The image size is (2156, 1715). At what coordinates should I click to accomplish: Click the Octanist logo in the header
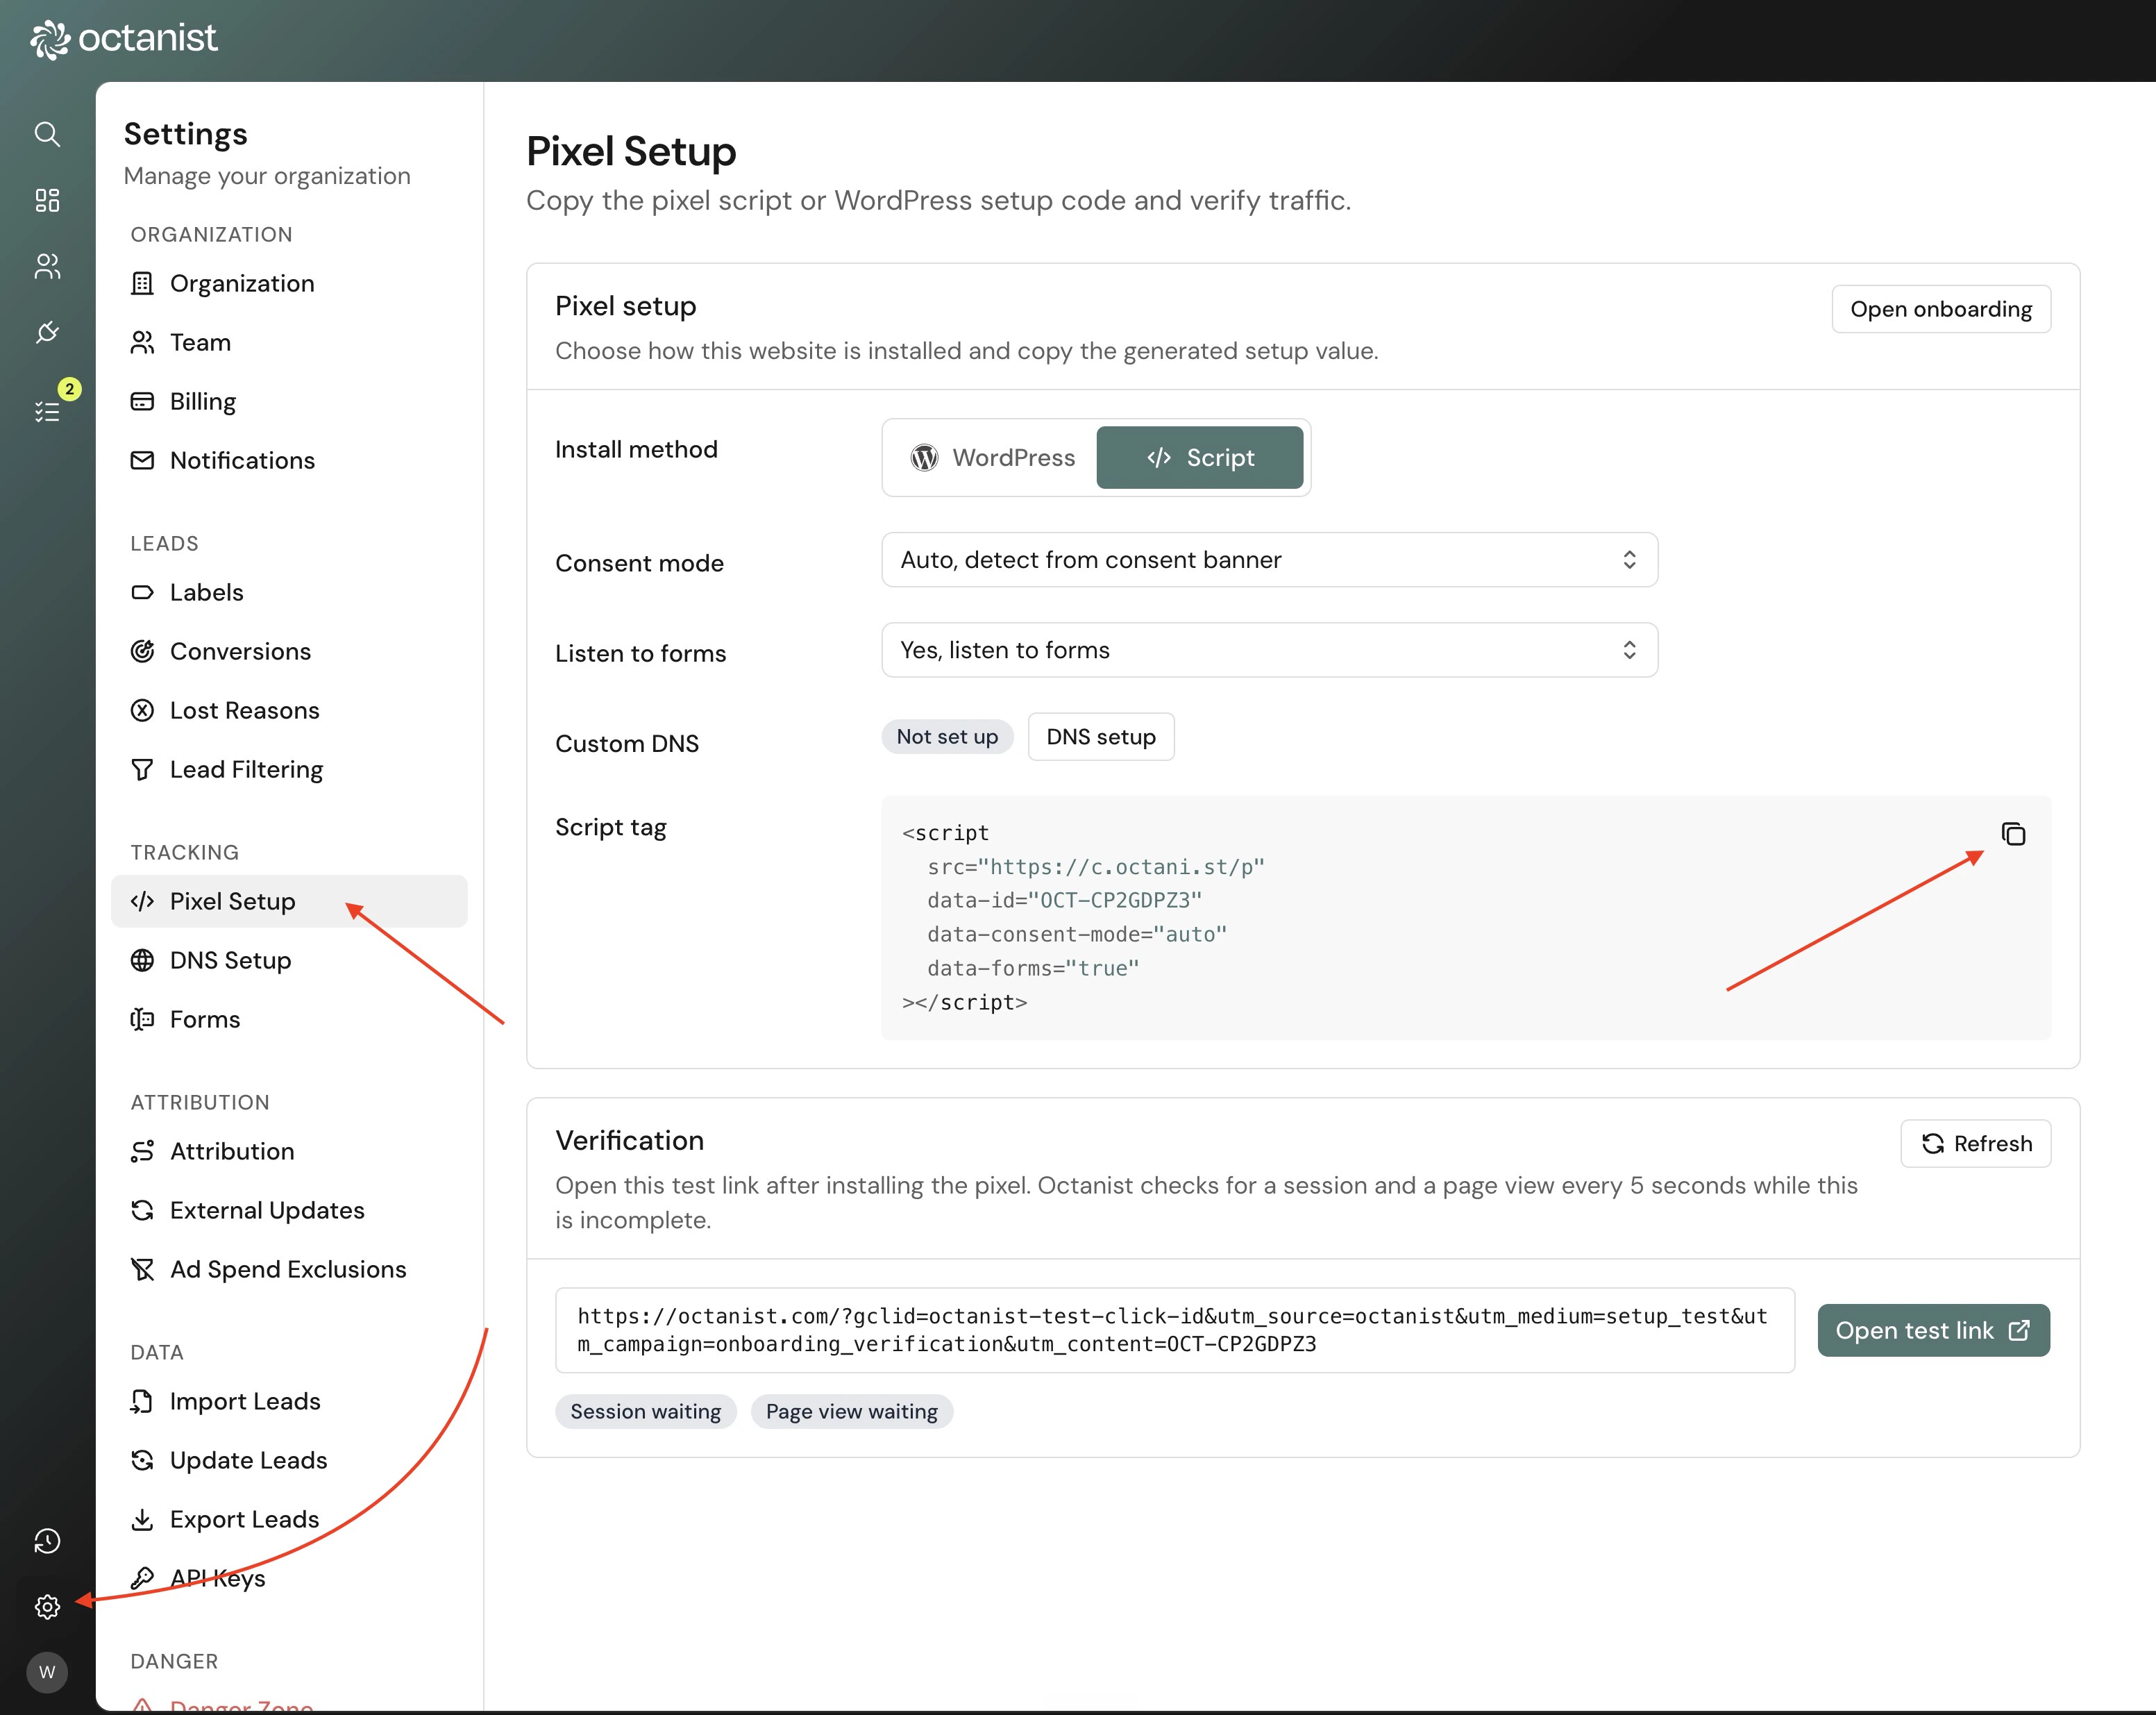click(x=123, y=39)
